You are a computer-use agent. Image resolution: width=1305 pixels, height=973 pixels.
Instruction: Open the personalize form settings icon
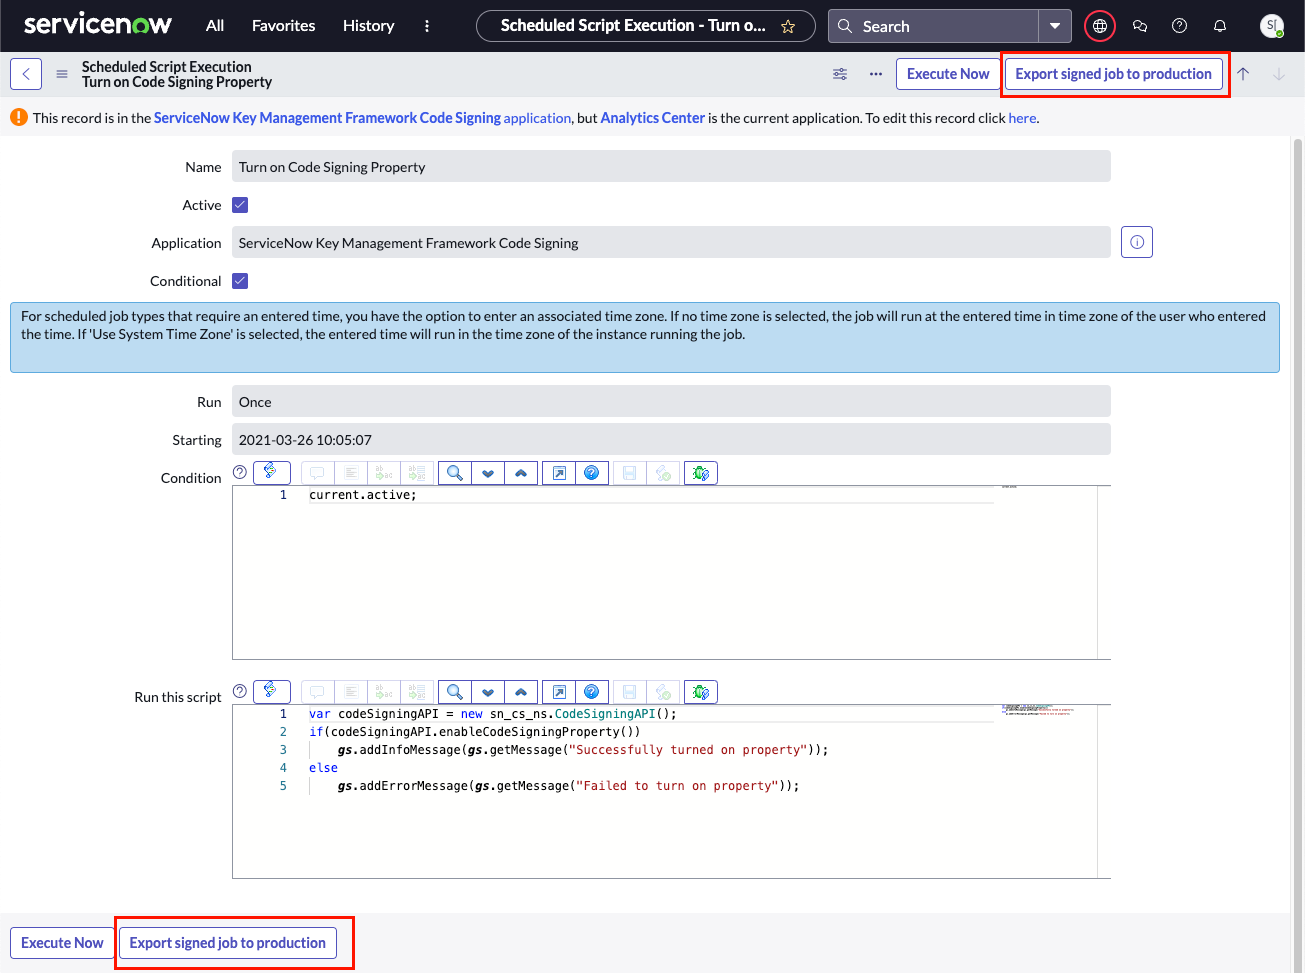tap(840, 74)
